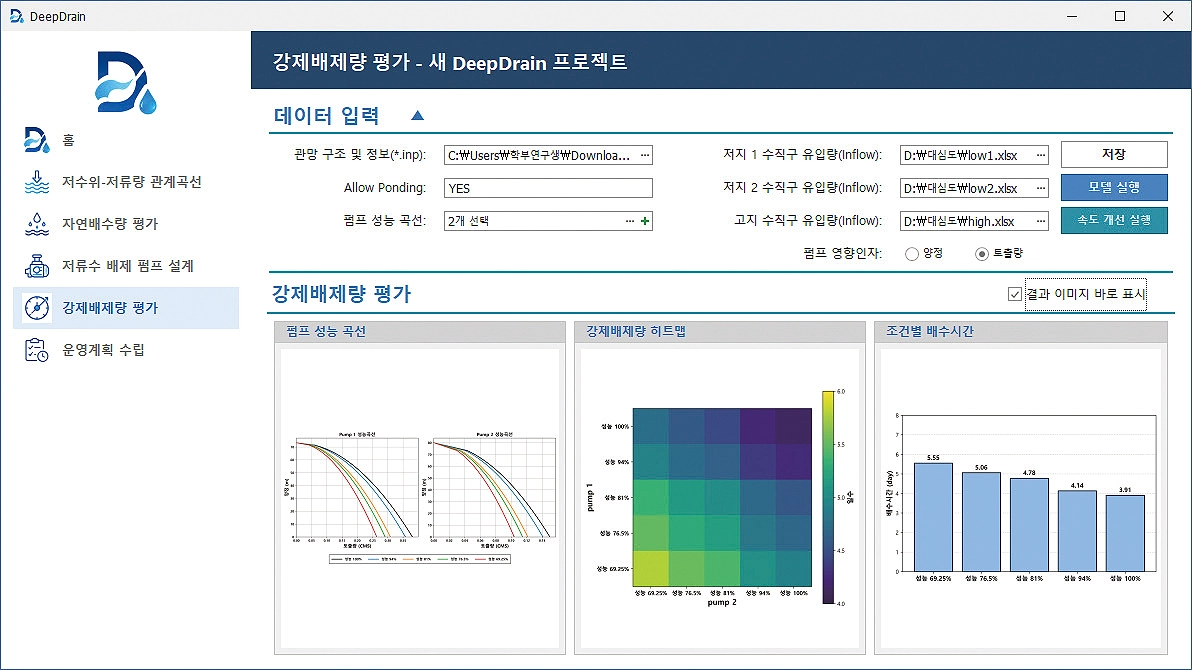Browse file for low2.xlsx inflow
Viewport: 1192px width, 670px height.
click(1041, 188)
